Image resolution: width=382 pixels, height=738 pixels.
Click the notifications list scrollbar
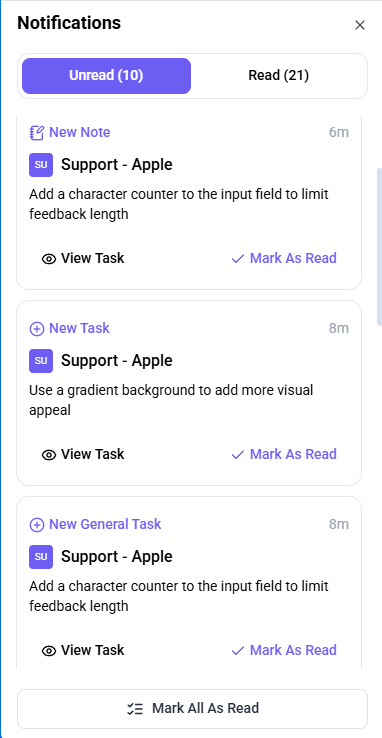point(379,247)
